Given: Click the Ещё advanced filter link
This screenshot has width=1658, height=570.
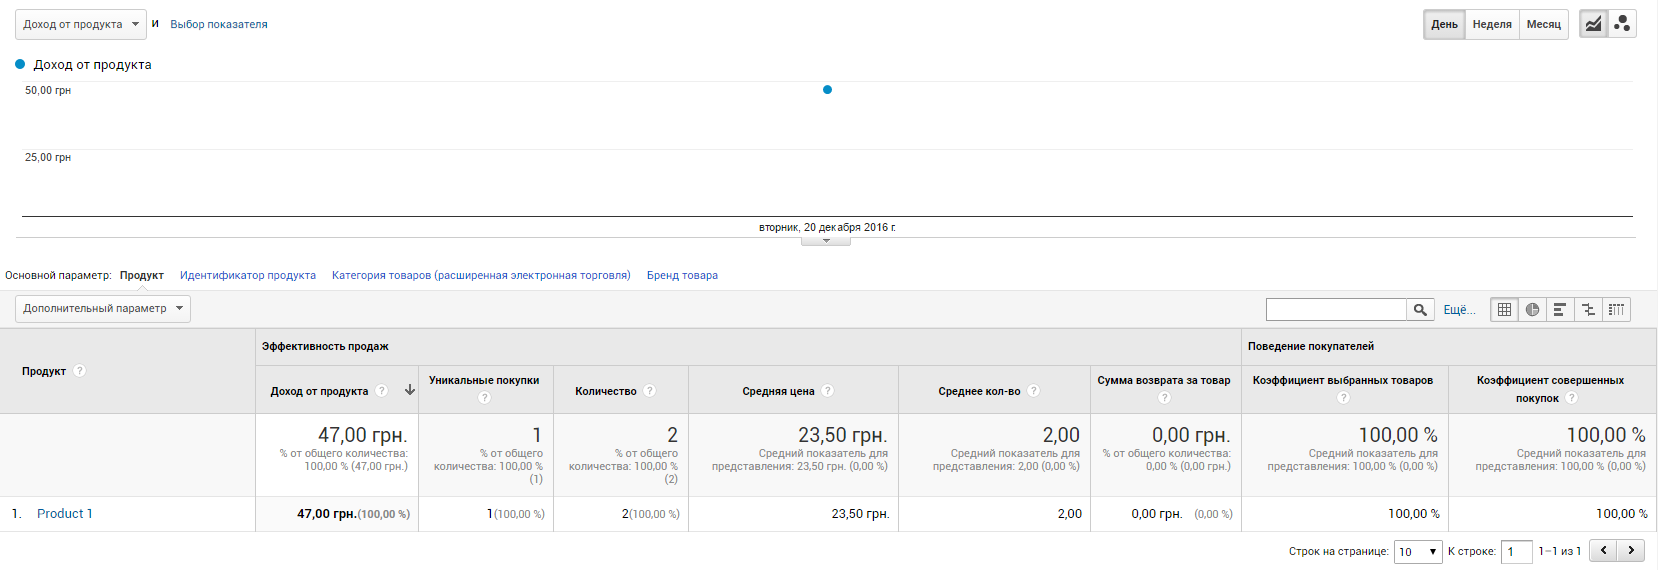Looking at the screenshot, I should (1459, 310).
